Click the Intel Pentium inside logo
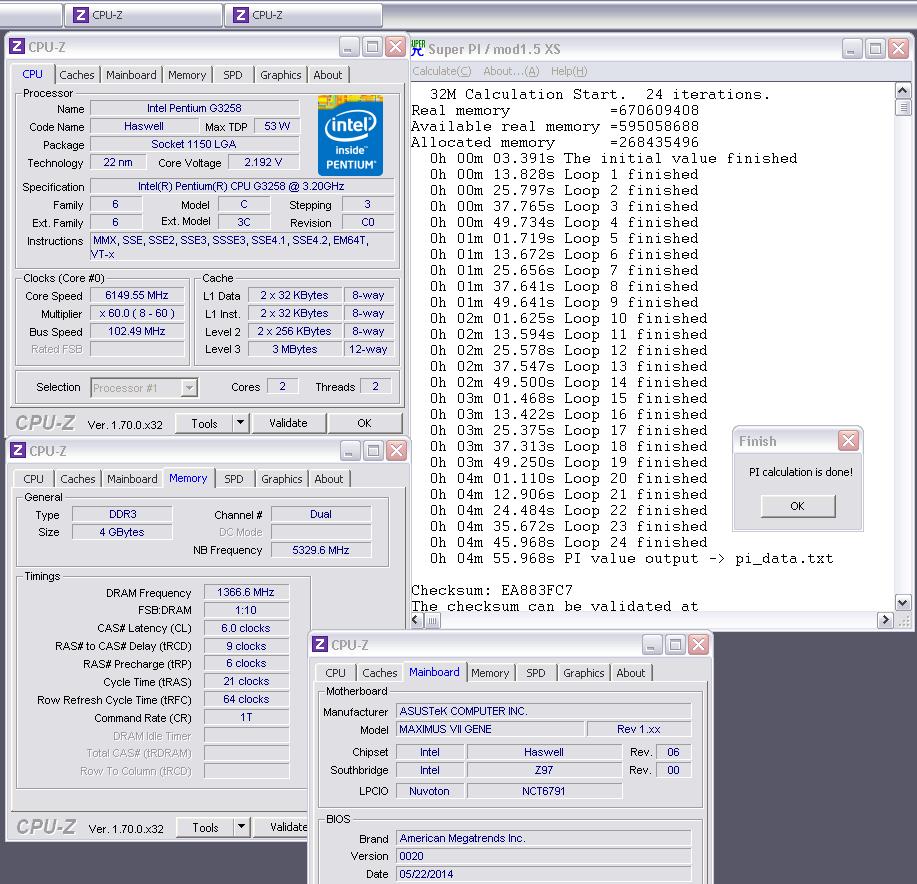This screenshot has width=917, height=884. pos(350,135)
